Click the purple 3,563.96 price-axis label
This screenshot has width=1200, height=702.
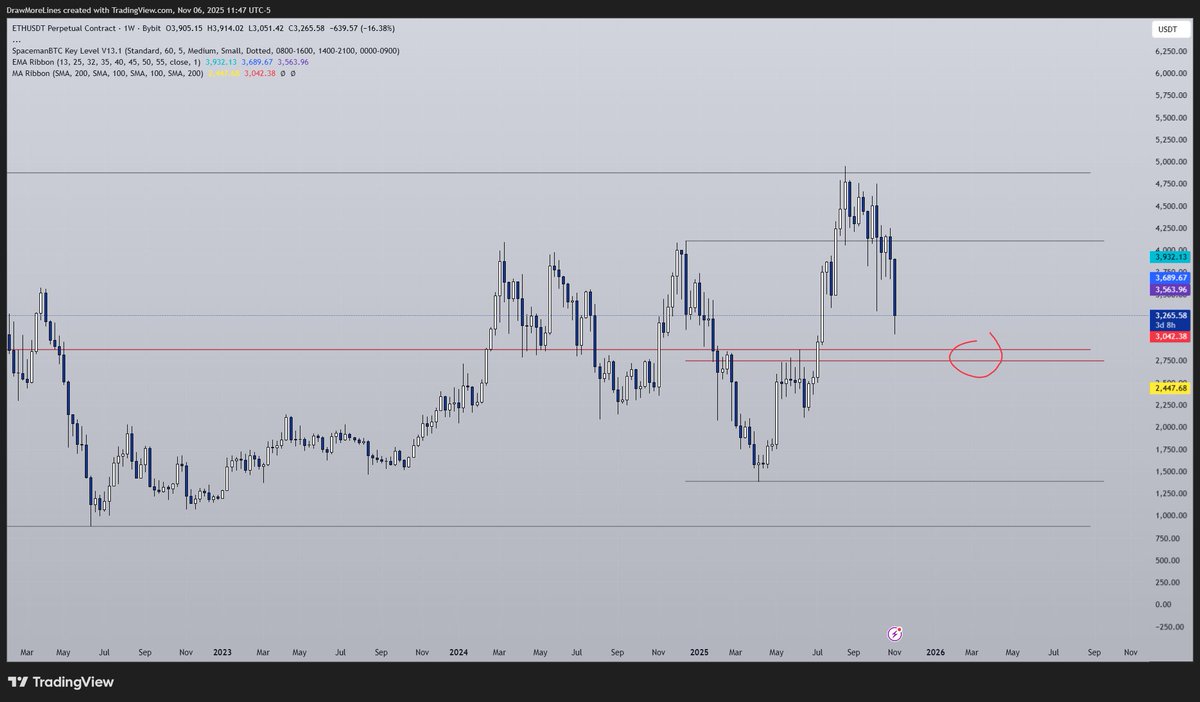click(x=1169, y=290)
